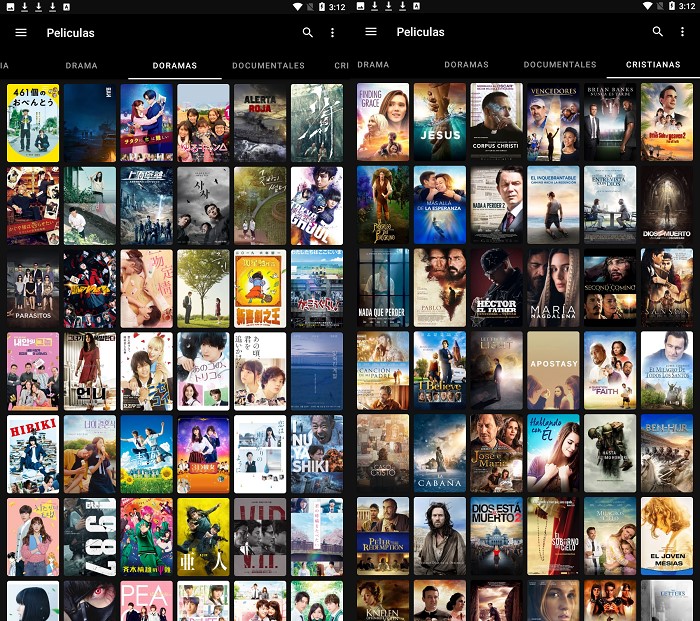Tap search icon in right Peliculas screen
Image resolution: width=700 pixels, height=621 pixels.
[x=658, y=32]
